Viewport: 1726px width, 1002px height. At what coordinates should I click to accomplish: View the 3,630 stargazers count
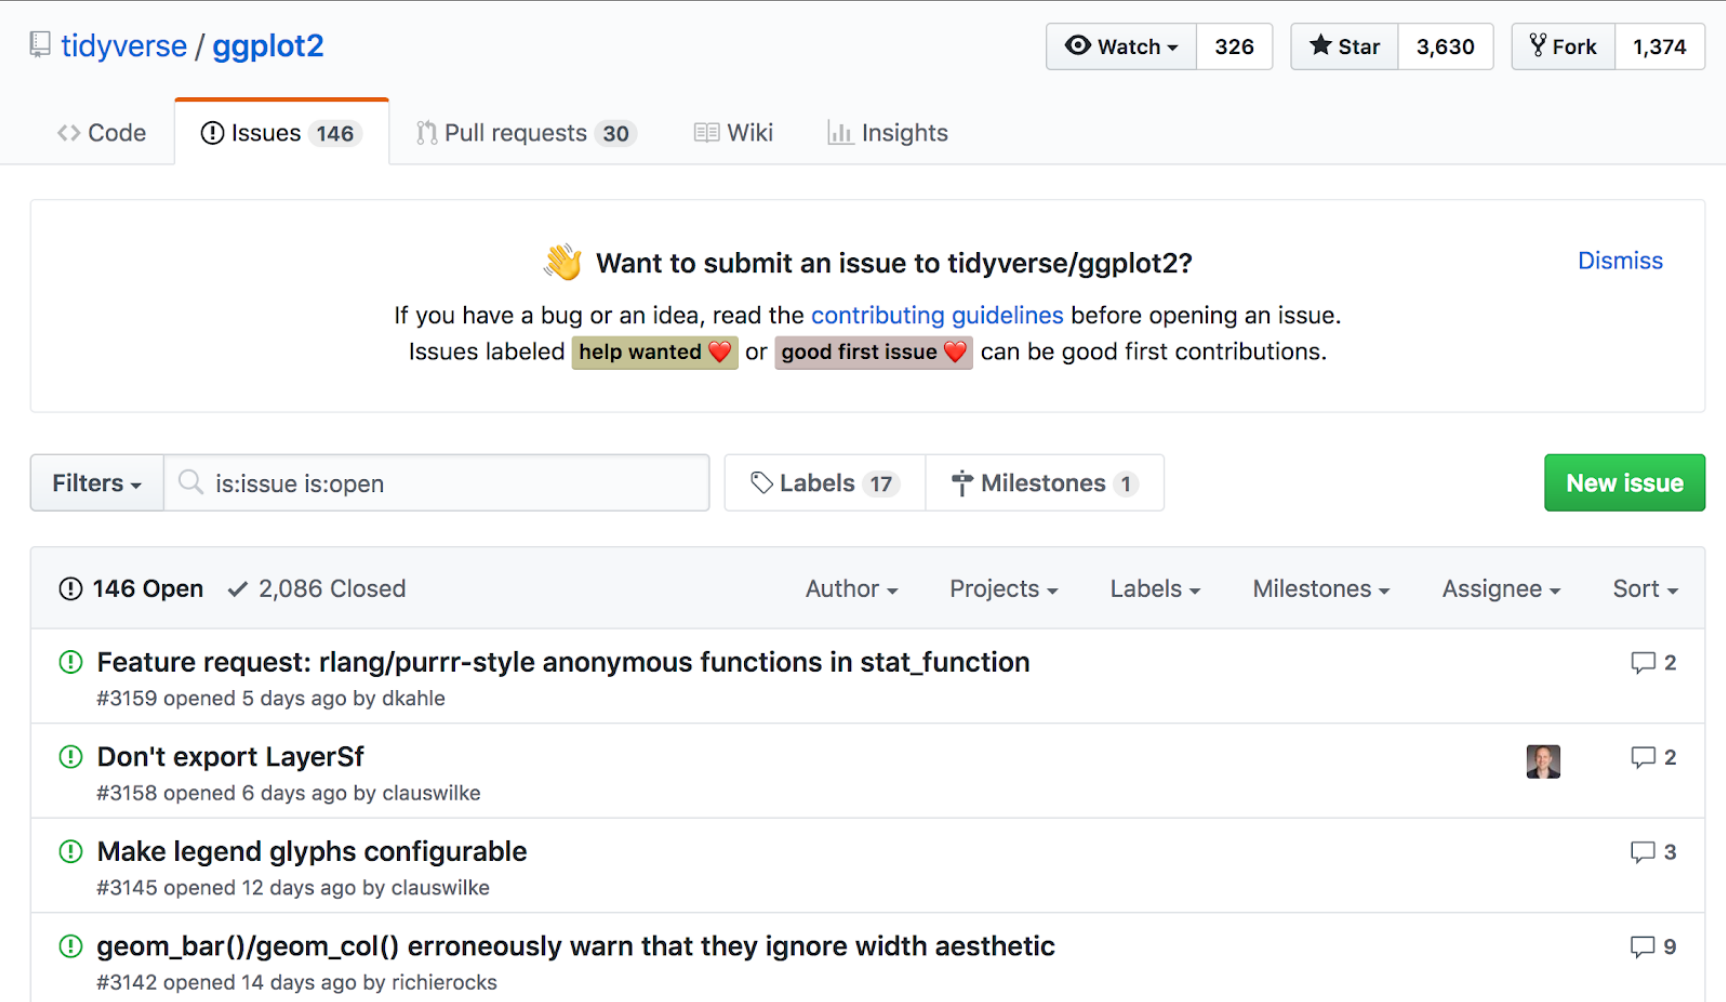point(1446,47)
